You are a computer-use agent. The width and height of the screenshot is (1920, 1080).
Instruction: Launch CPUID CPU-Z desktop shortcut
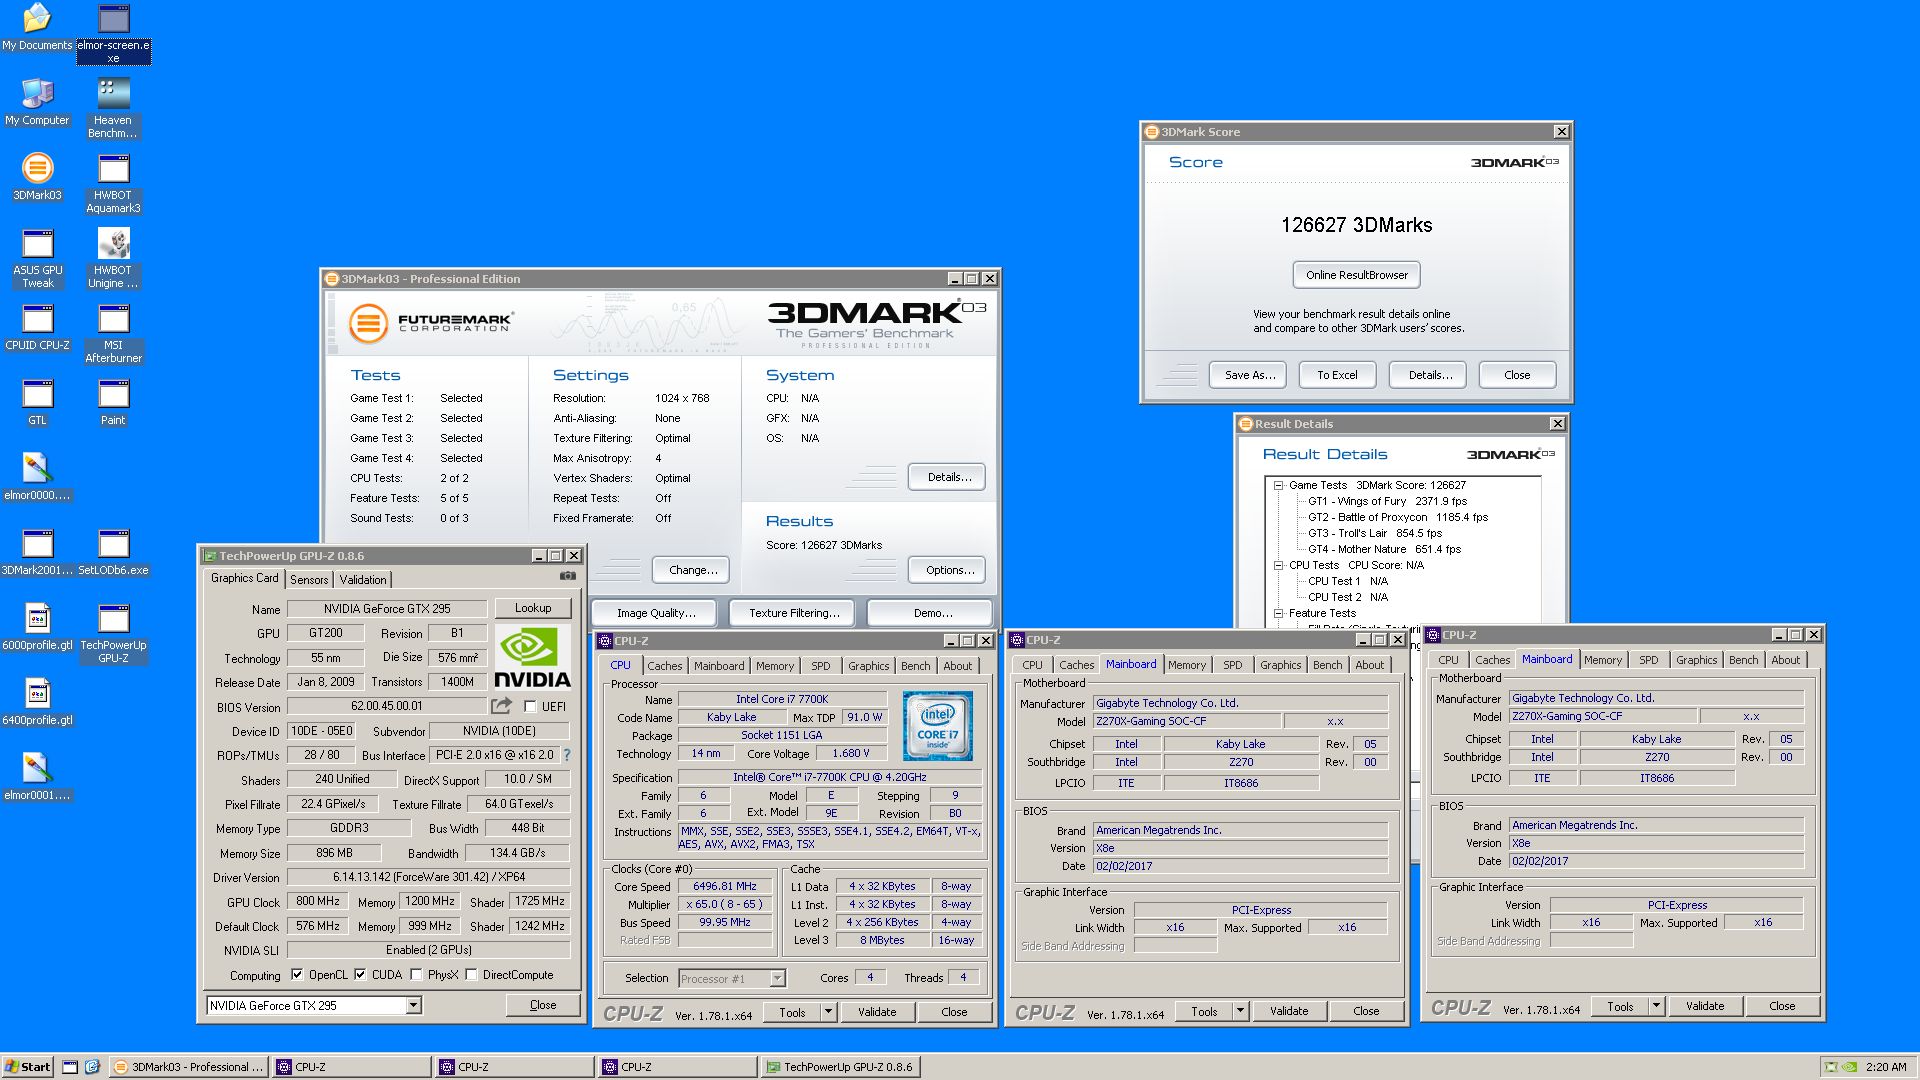[37, 327]
